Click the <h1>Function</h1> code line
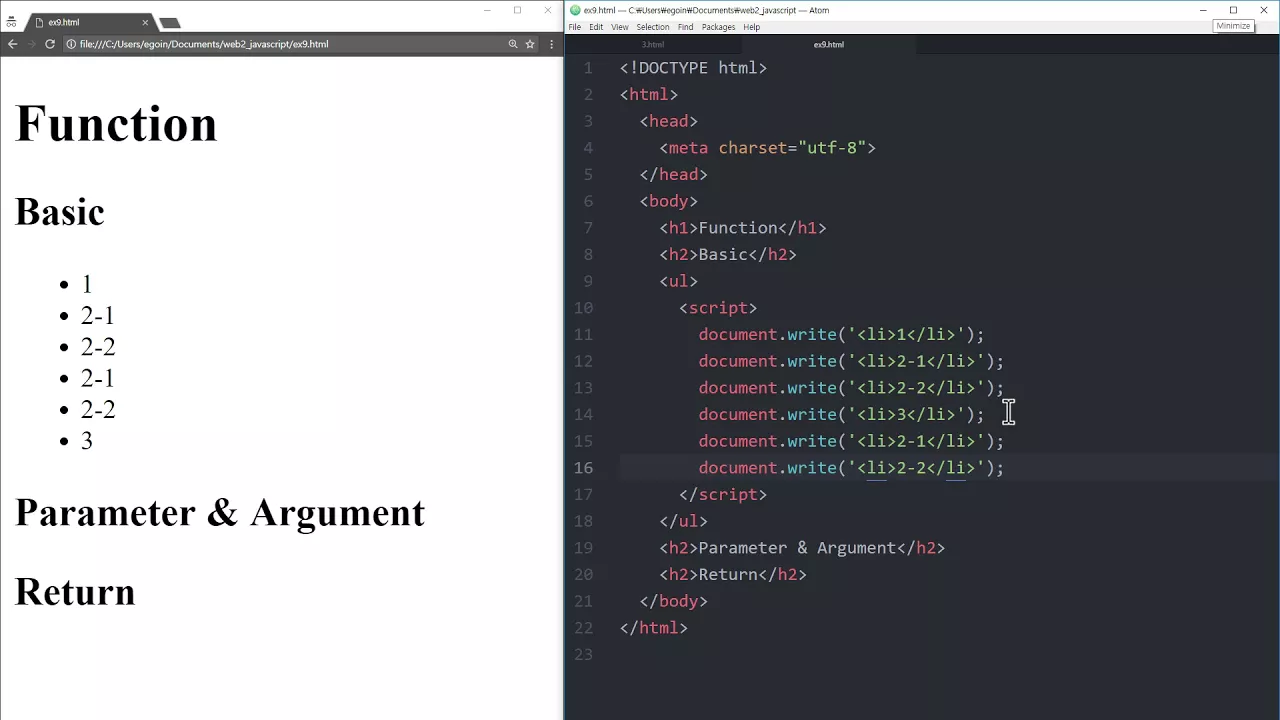The width and height of the screenshot is (1280, 720). pos(742,228)
